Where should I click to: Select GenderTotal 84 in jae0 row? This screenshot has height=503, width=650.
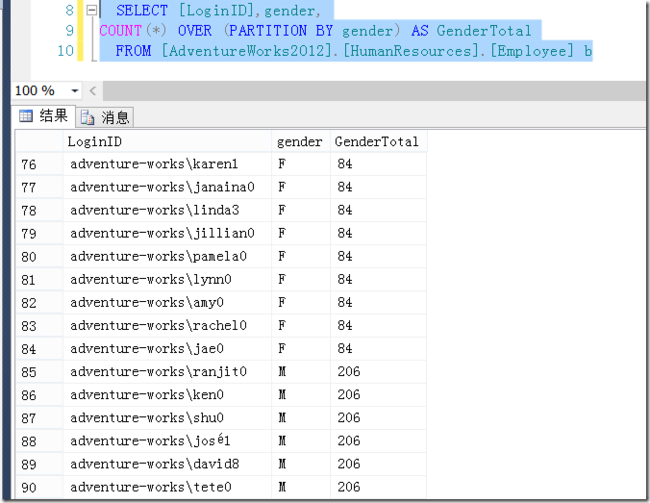(x=378, y=349)
